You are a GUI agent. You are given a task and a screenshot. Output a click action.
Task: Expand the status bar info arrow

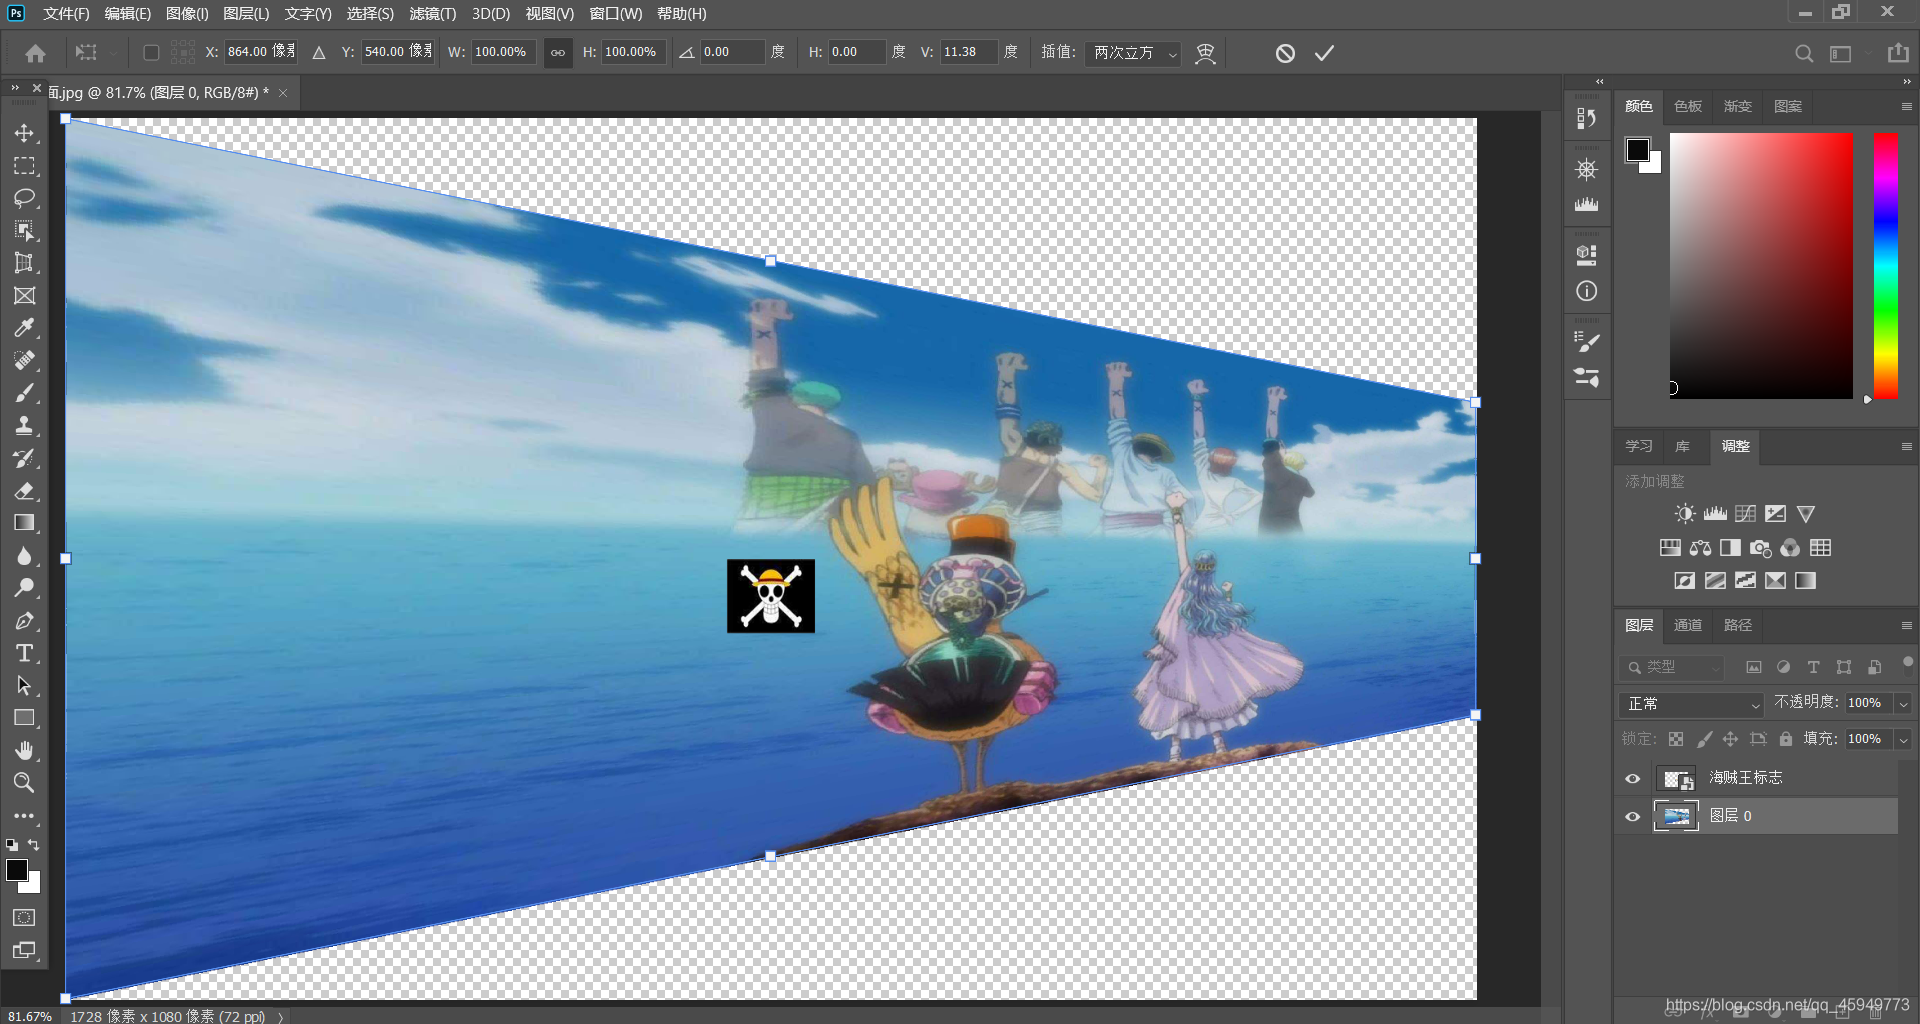[x=281, y=1017]
